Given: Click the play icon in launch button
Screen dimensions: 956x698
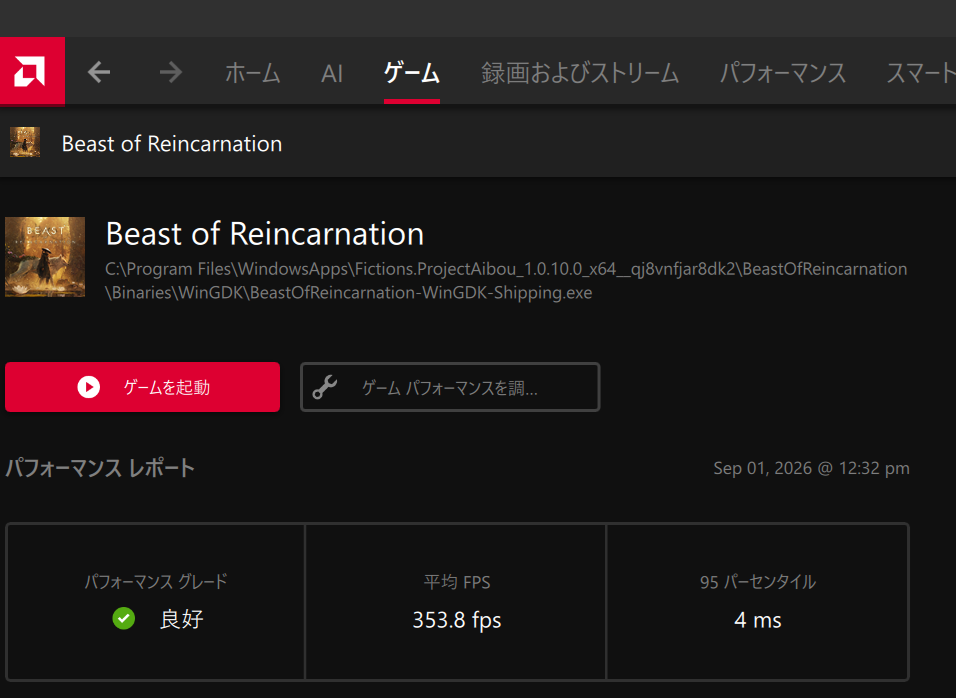Looking at the screenshot, I should [x=88, y=387].
